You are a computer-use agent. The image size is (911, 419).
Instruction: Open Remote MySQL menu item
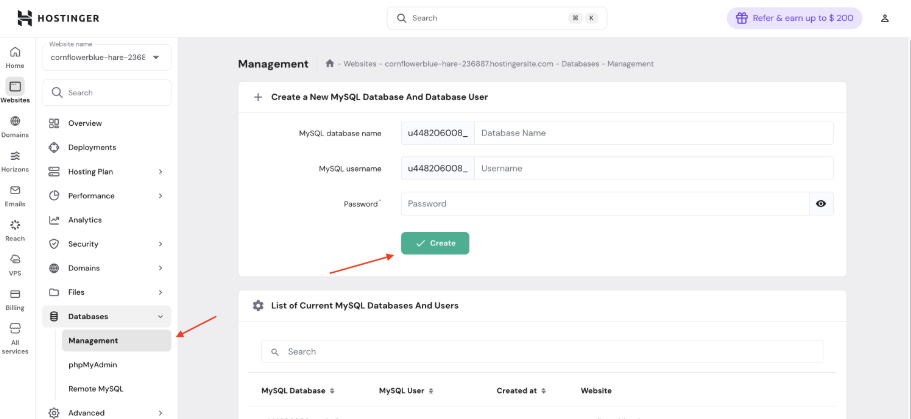click(95, 388)
